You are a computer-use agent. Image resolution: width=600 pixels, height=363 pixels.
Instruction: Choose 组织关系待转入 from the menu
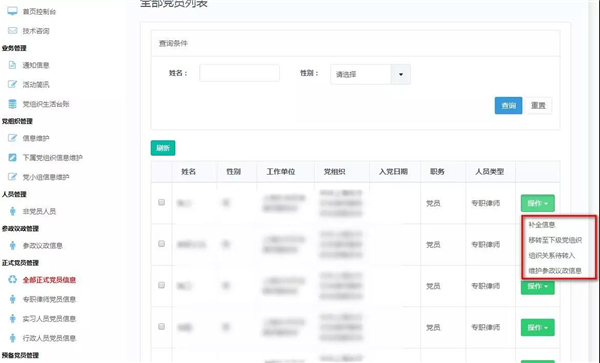(x=552, y=256)
